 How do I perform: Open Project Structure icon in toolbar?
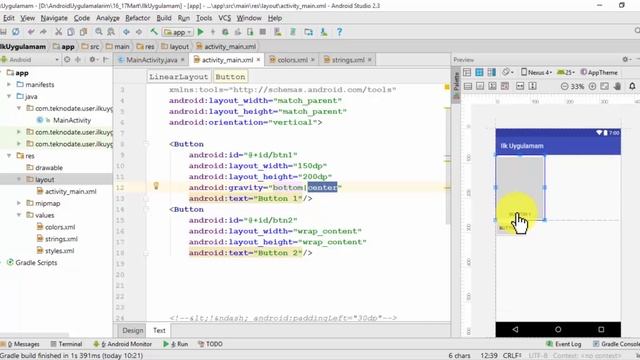point(308,32)
